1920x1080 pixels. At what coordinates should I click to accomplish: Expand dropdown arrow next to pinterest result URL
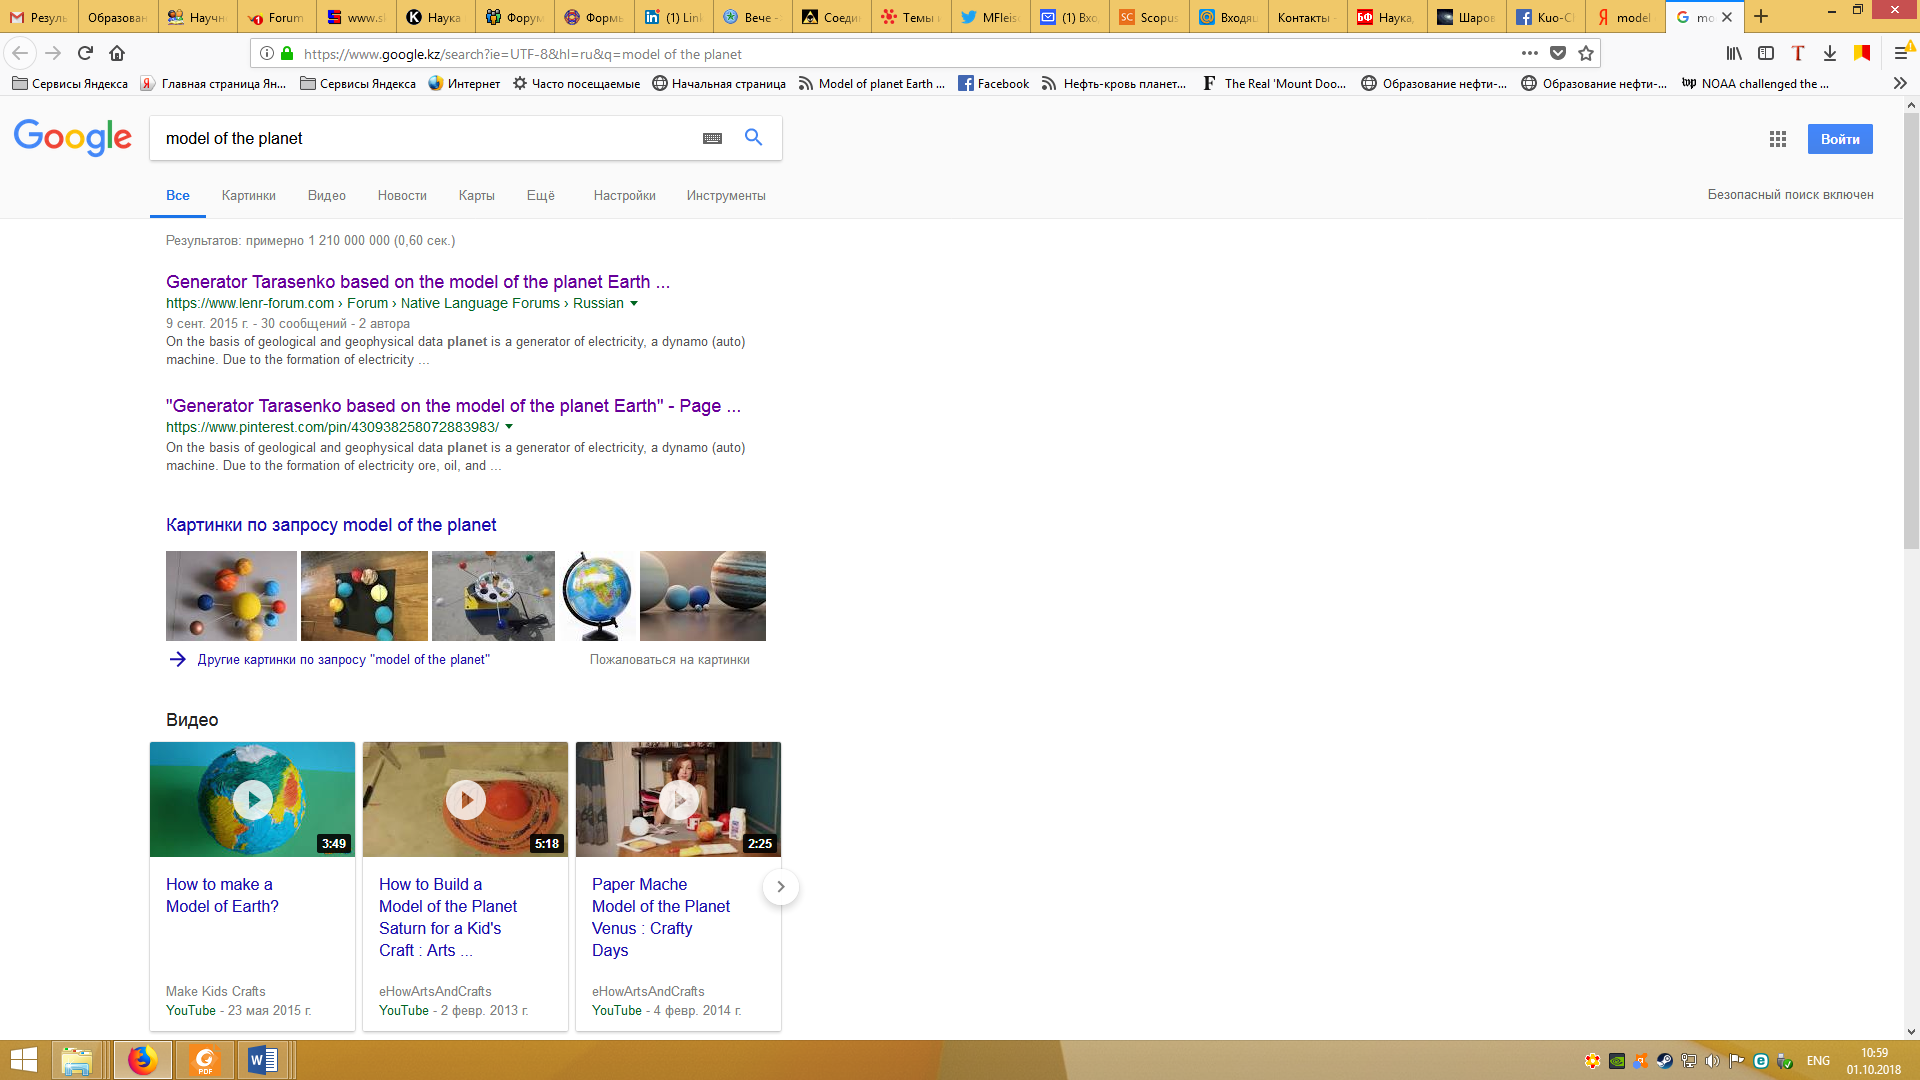tap(509, 427)
